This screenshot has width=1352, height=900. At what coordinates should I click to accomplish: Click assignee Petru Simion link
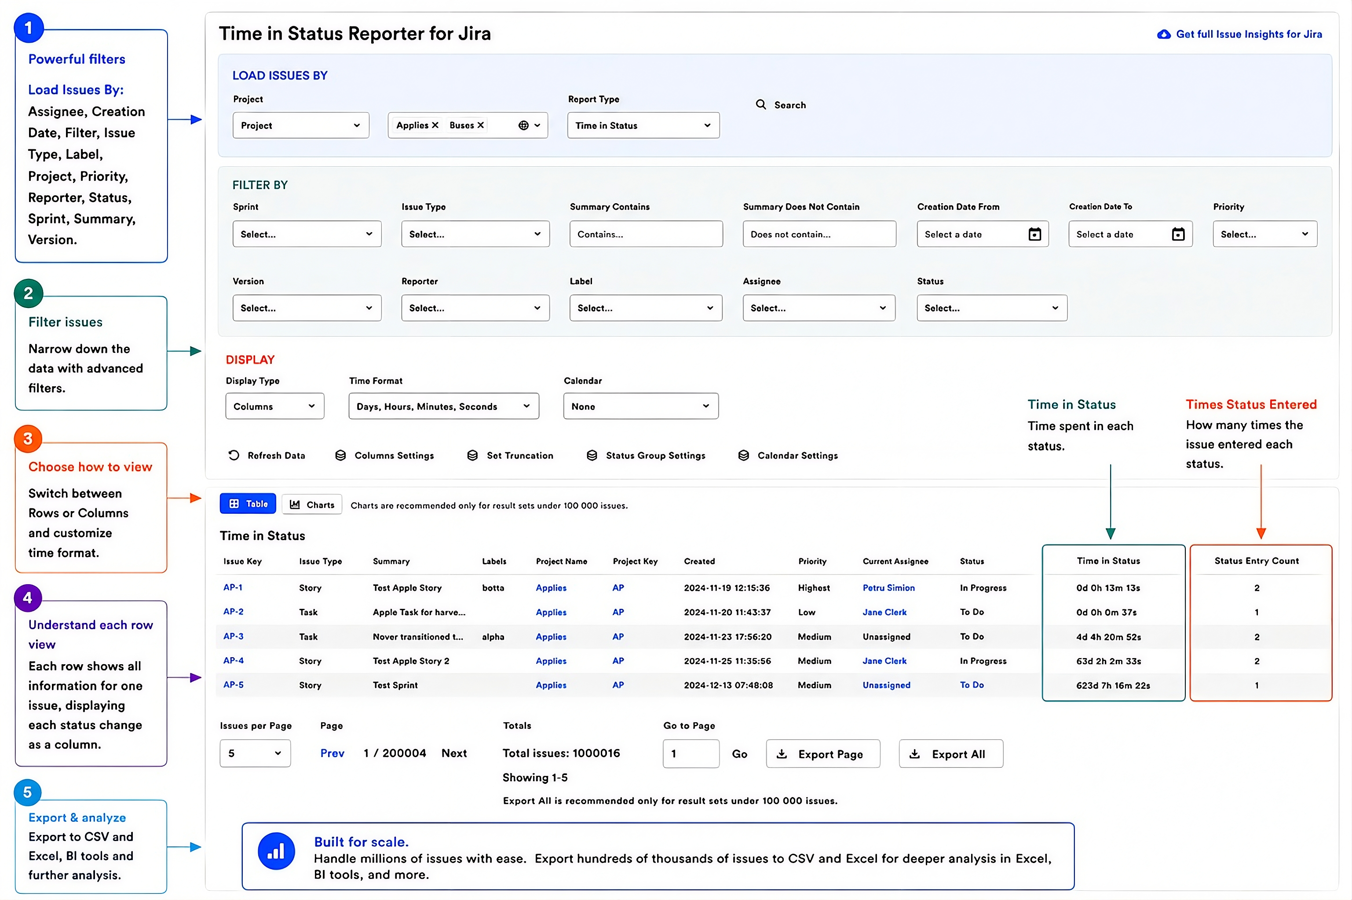point(889,588)
